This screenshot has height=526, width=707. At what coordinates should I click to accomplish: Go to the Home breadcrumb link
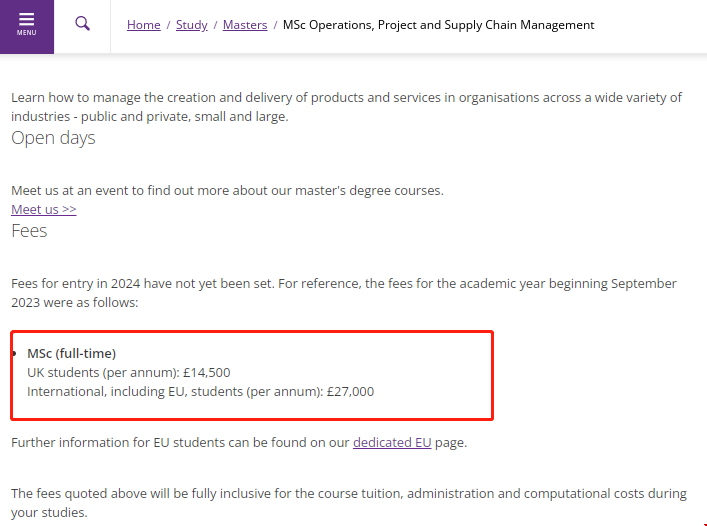click(x=144, y=25)
